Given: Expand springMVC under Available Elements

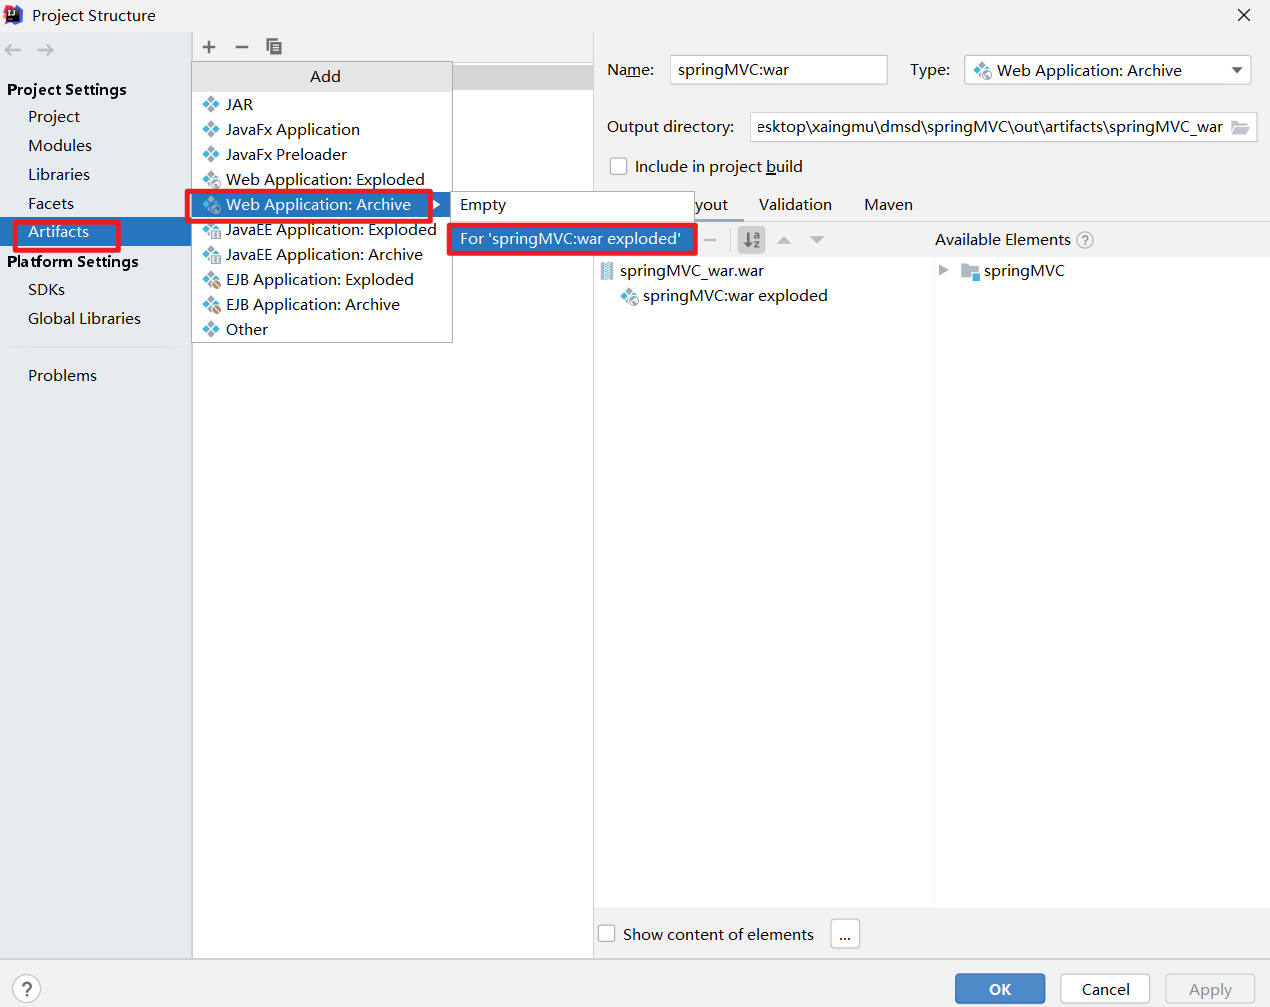Looking at the screenshot, I should point(943,270).
